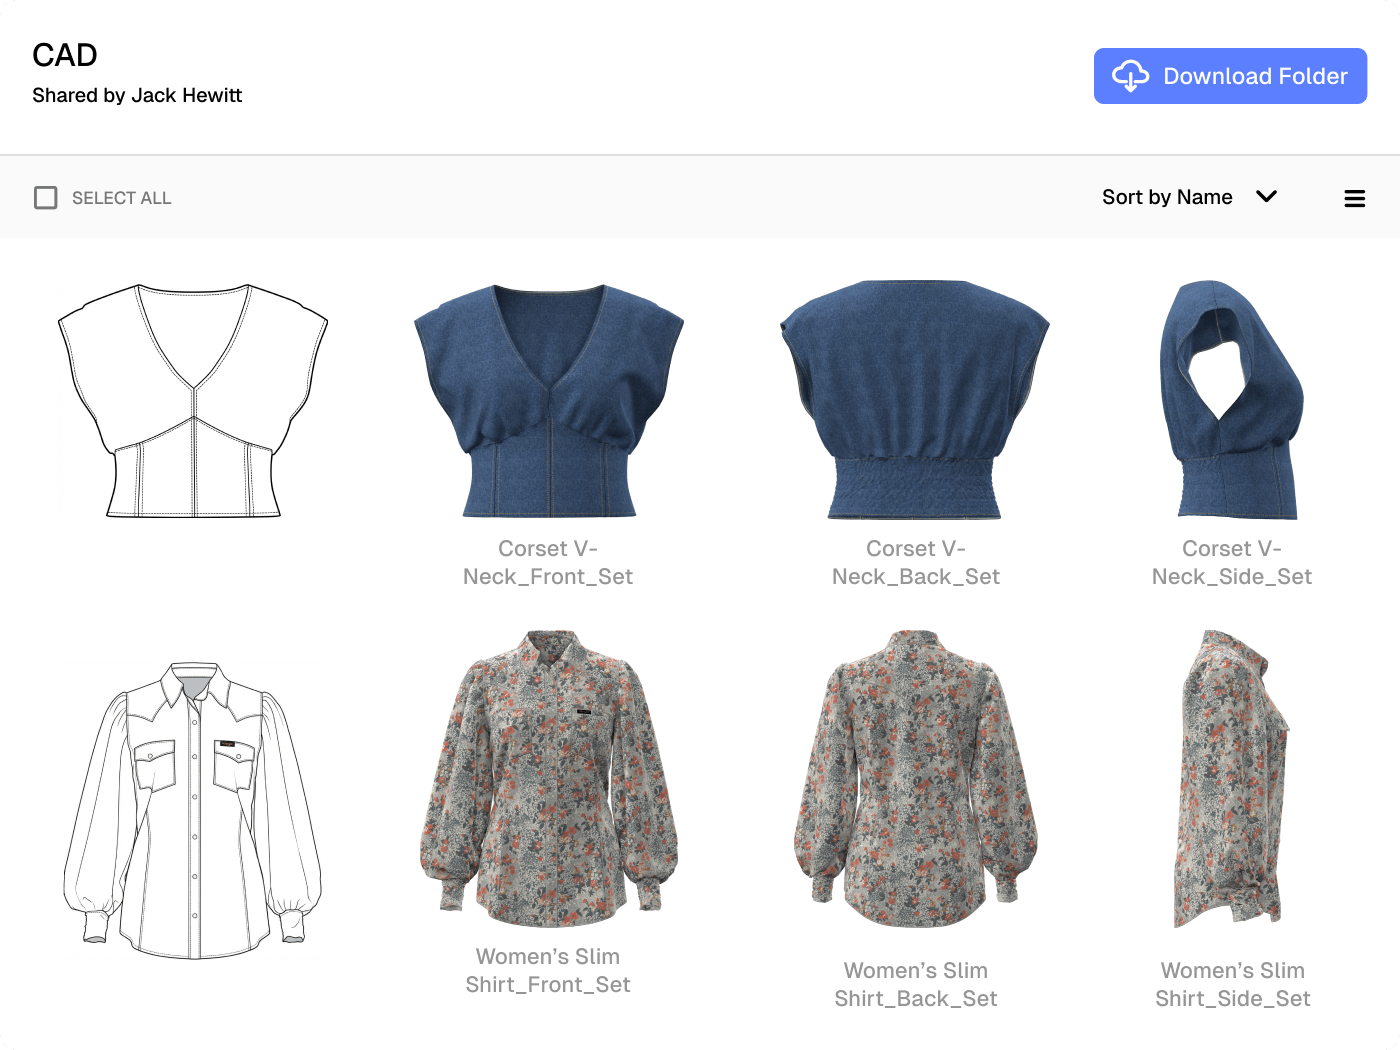Screen dimensions: 1400x1050
Task: Select the denim corset side view thumbnail
Action: click(1231, 400)
